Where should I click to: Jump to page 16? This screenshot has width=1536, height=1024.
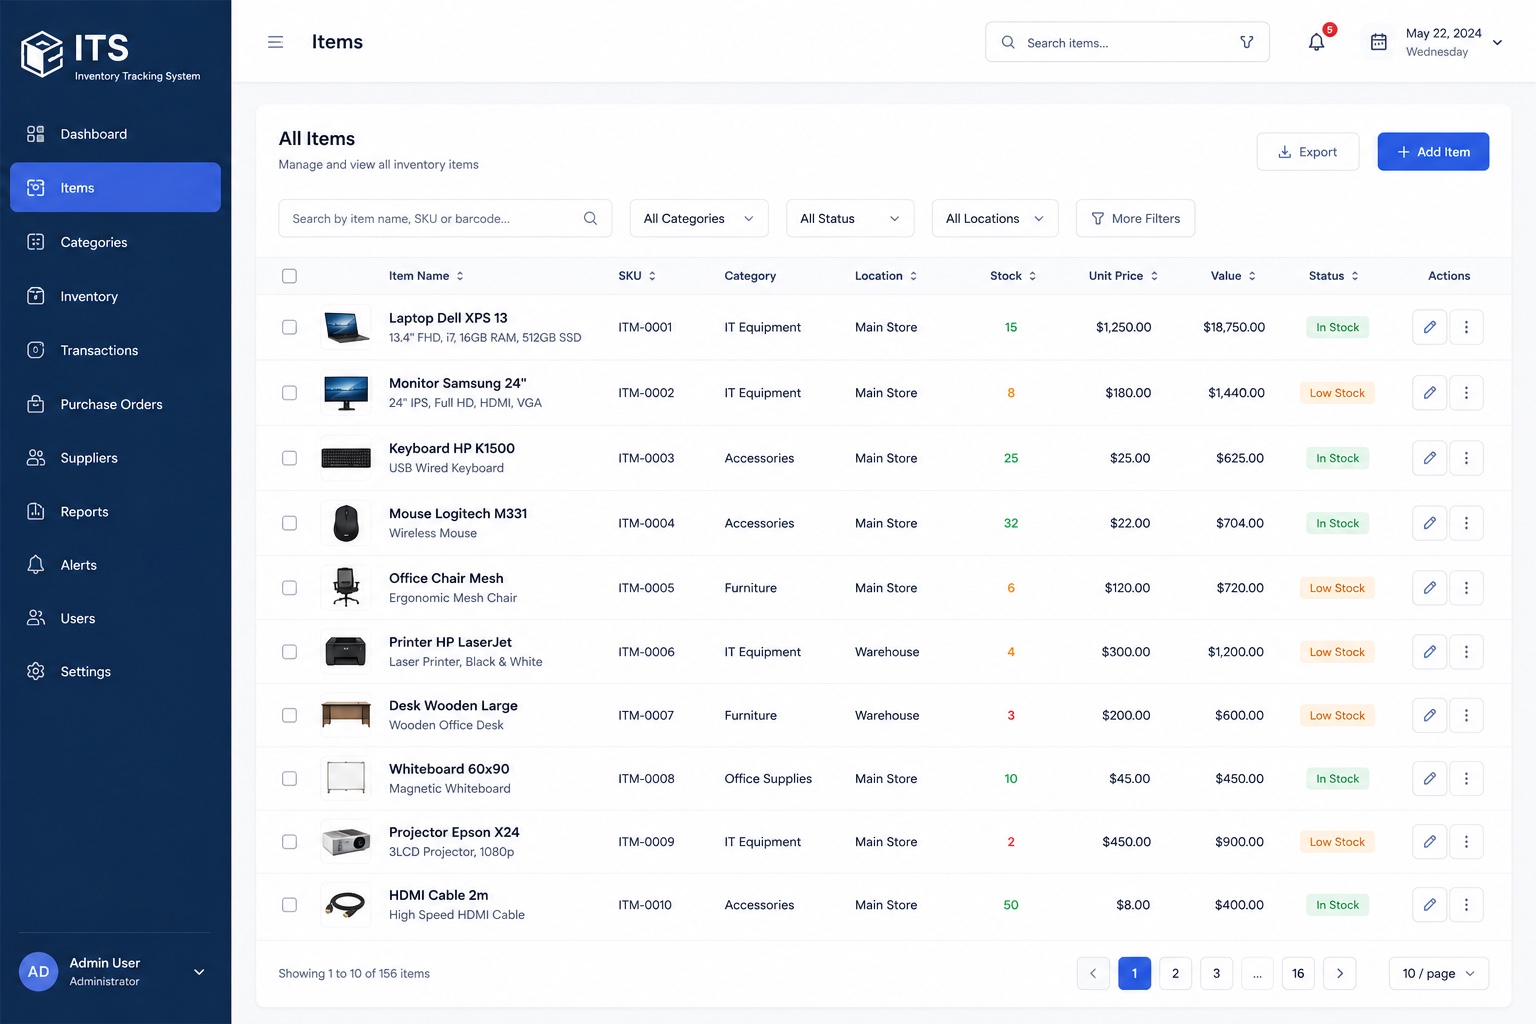click(1298, 973)
